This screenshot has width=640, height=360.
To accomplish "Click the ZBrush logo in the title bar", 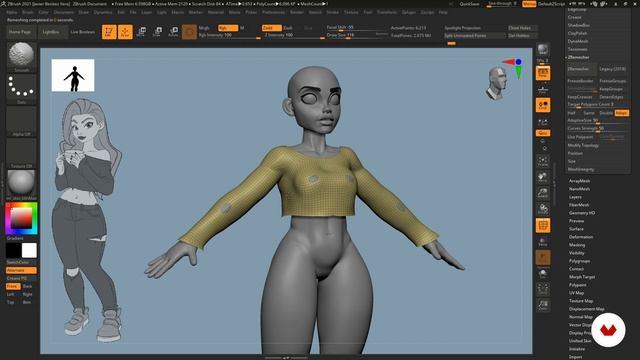I will (3, 4).
